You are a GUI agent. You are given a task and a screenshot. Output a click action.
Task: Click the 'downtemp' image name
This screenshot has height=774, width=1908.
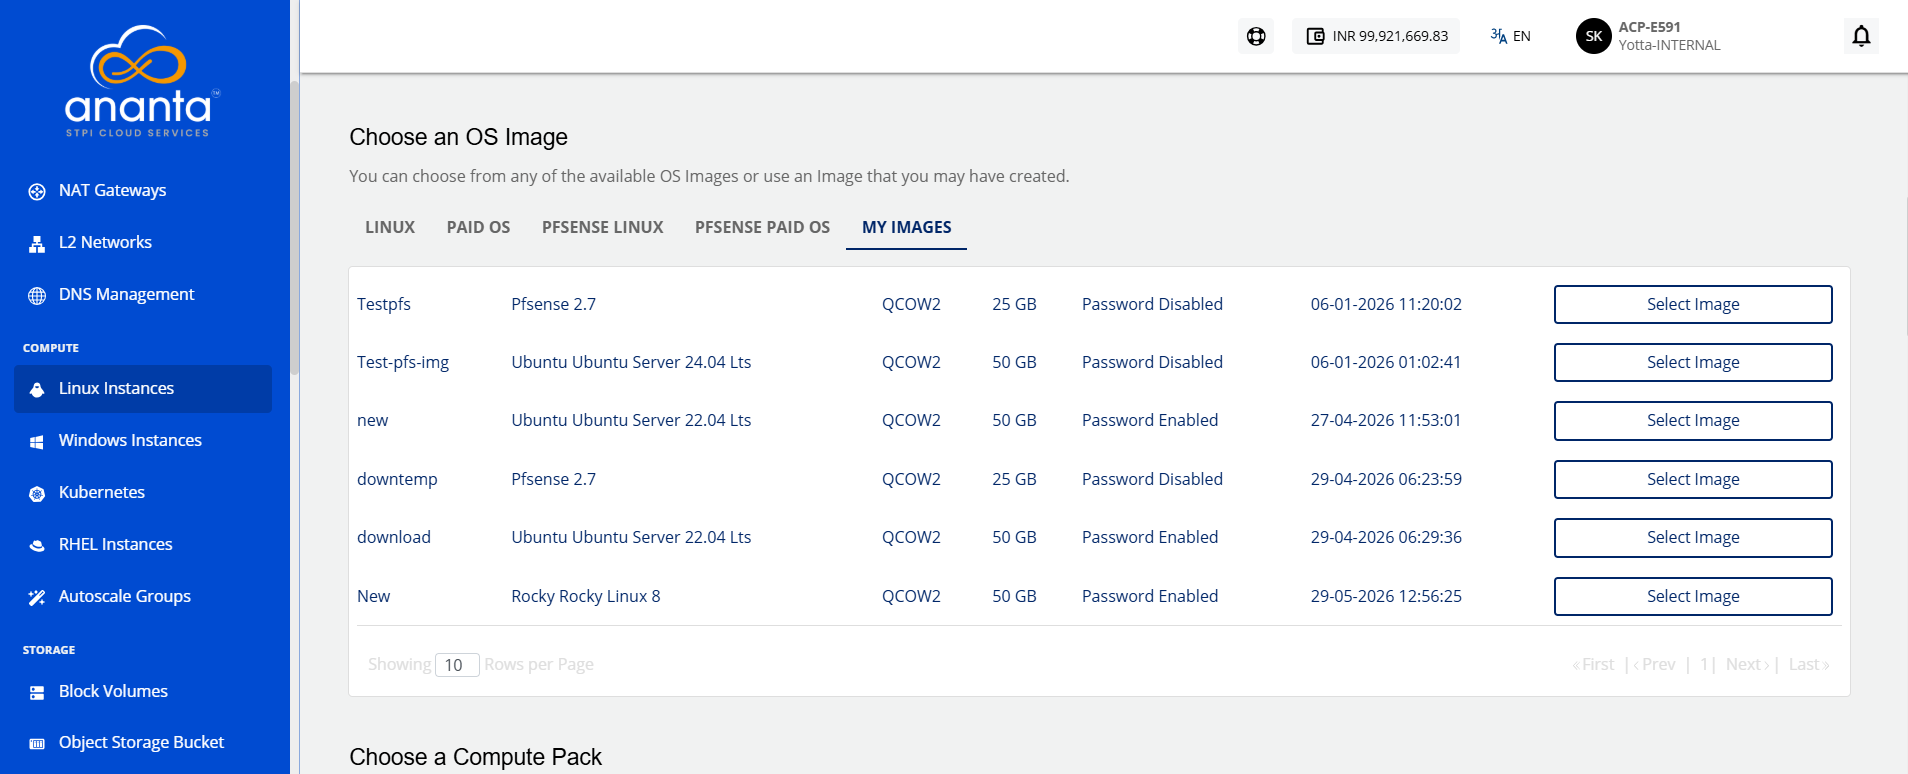click(x=397, y=479)
